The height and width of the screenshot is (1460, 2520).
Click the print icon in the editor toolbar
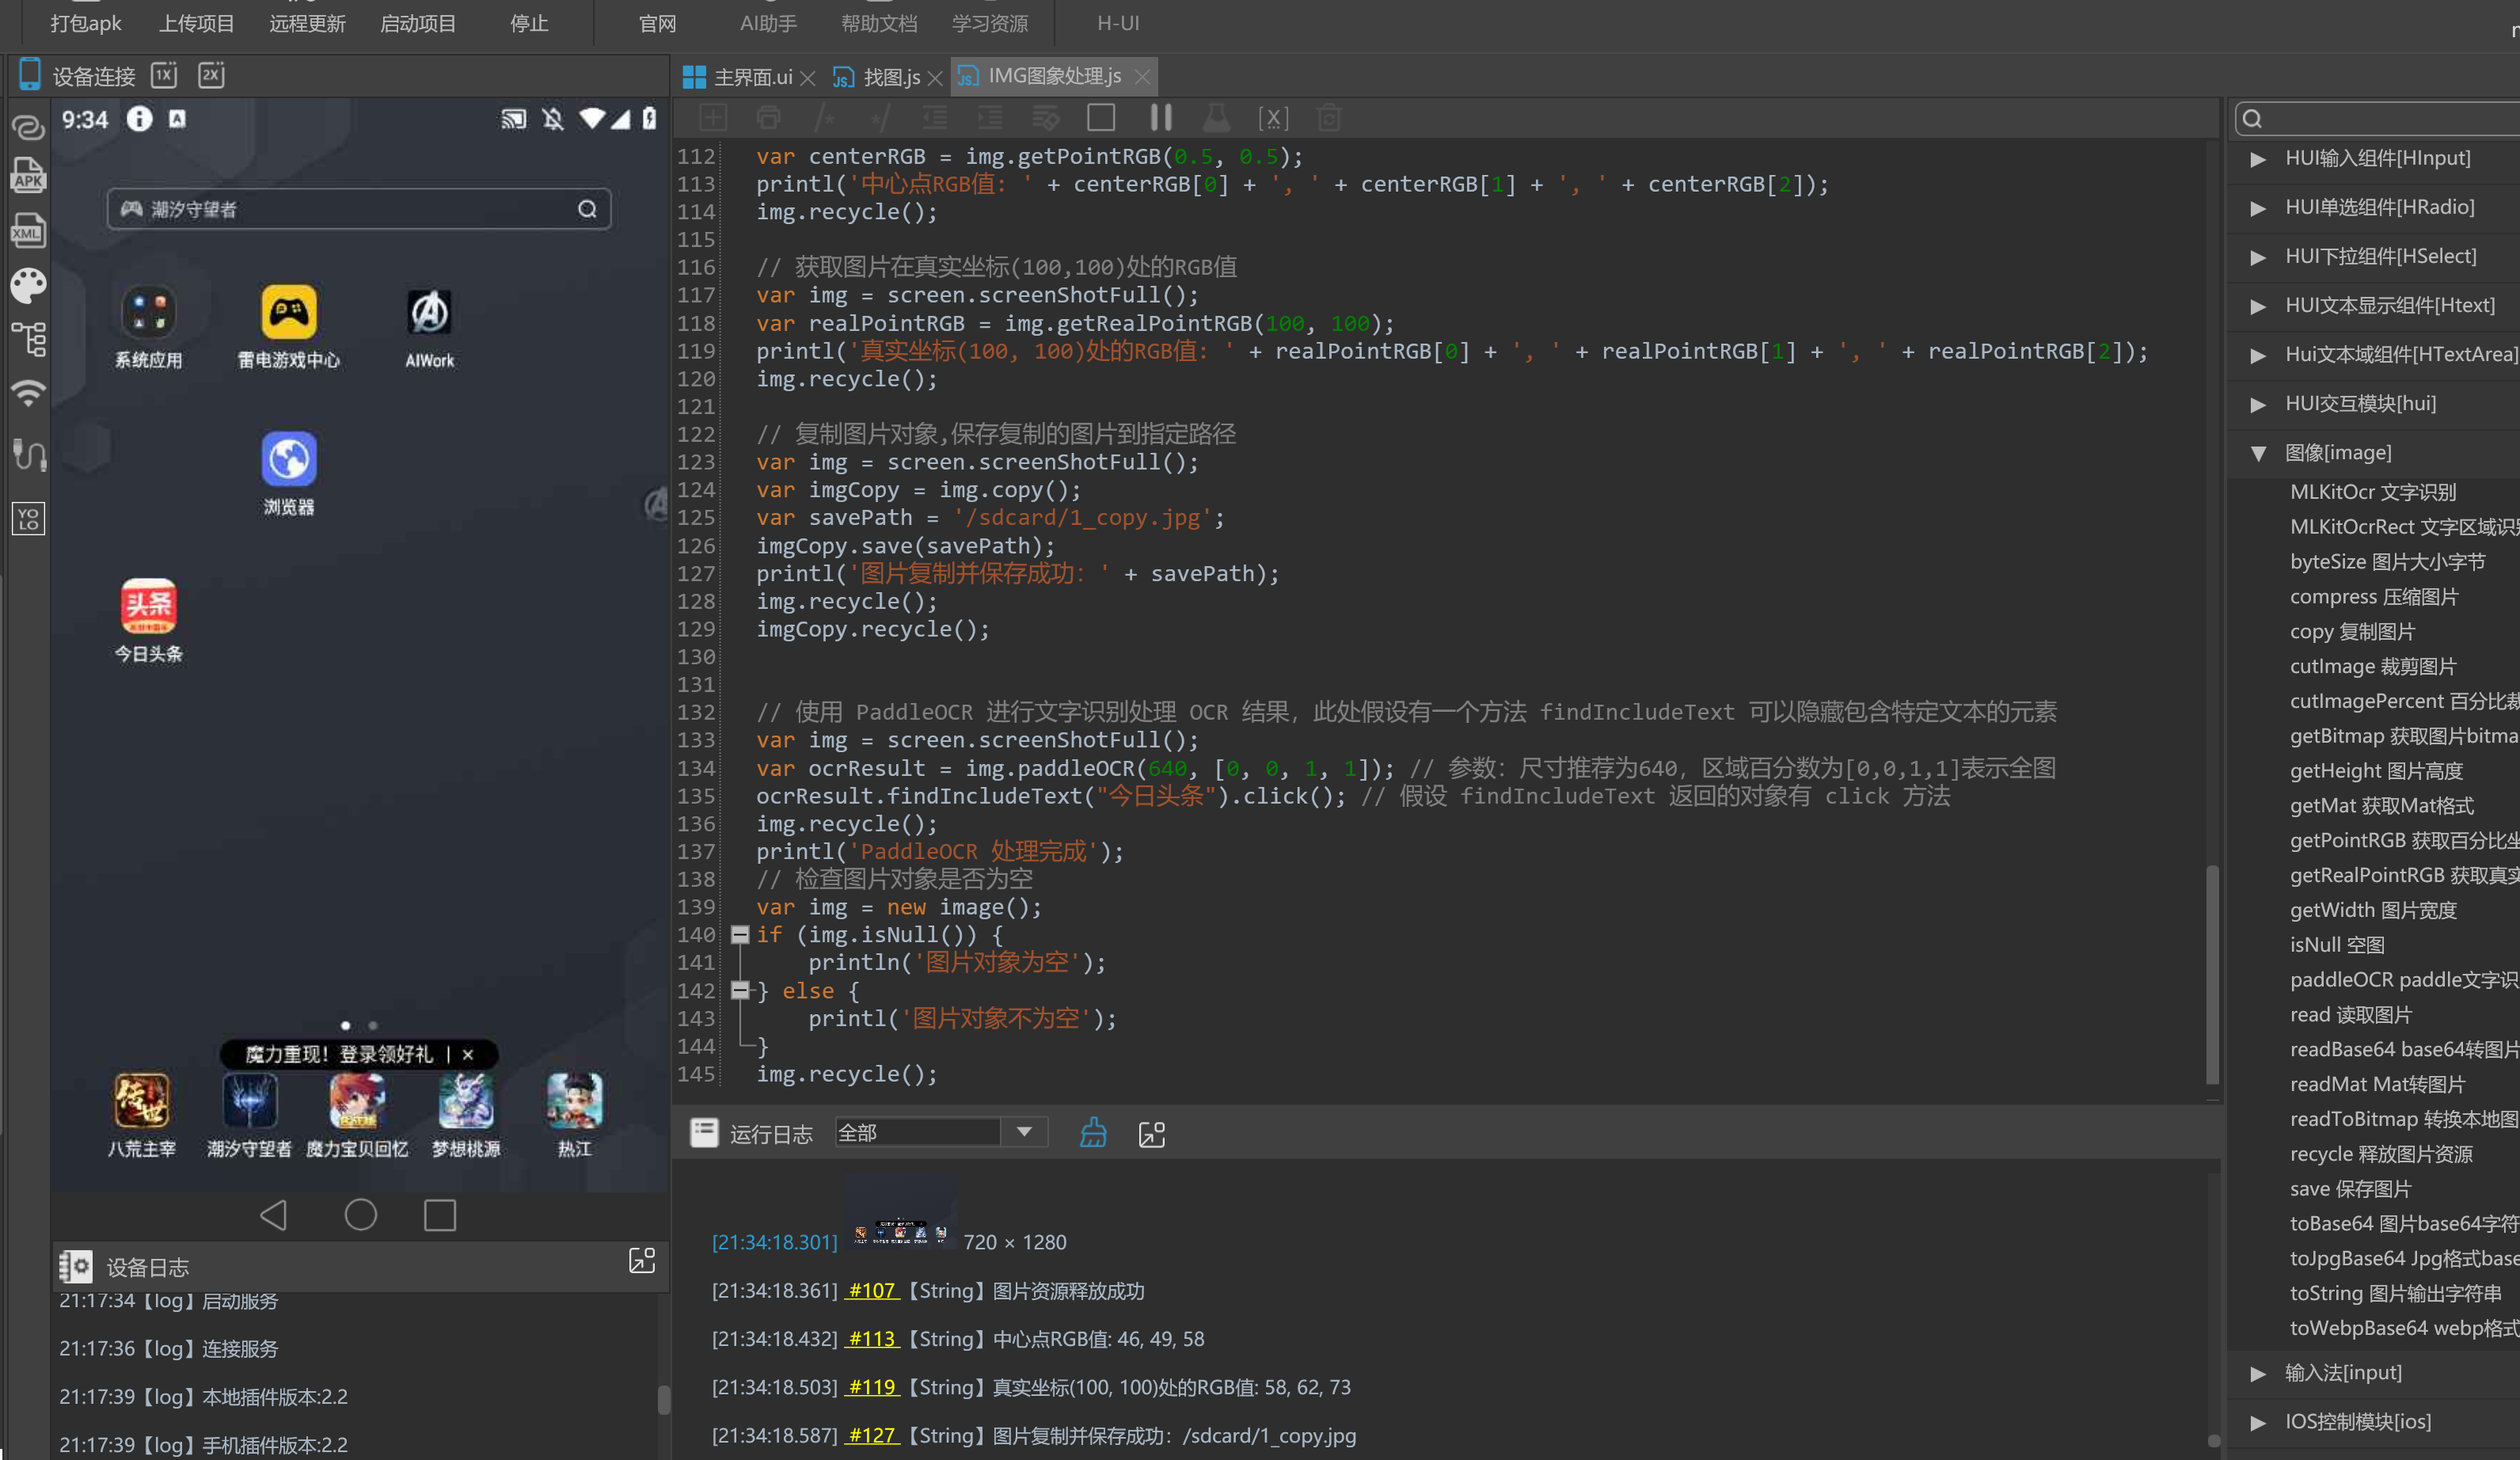(x=768, y=118)
